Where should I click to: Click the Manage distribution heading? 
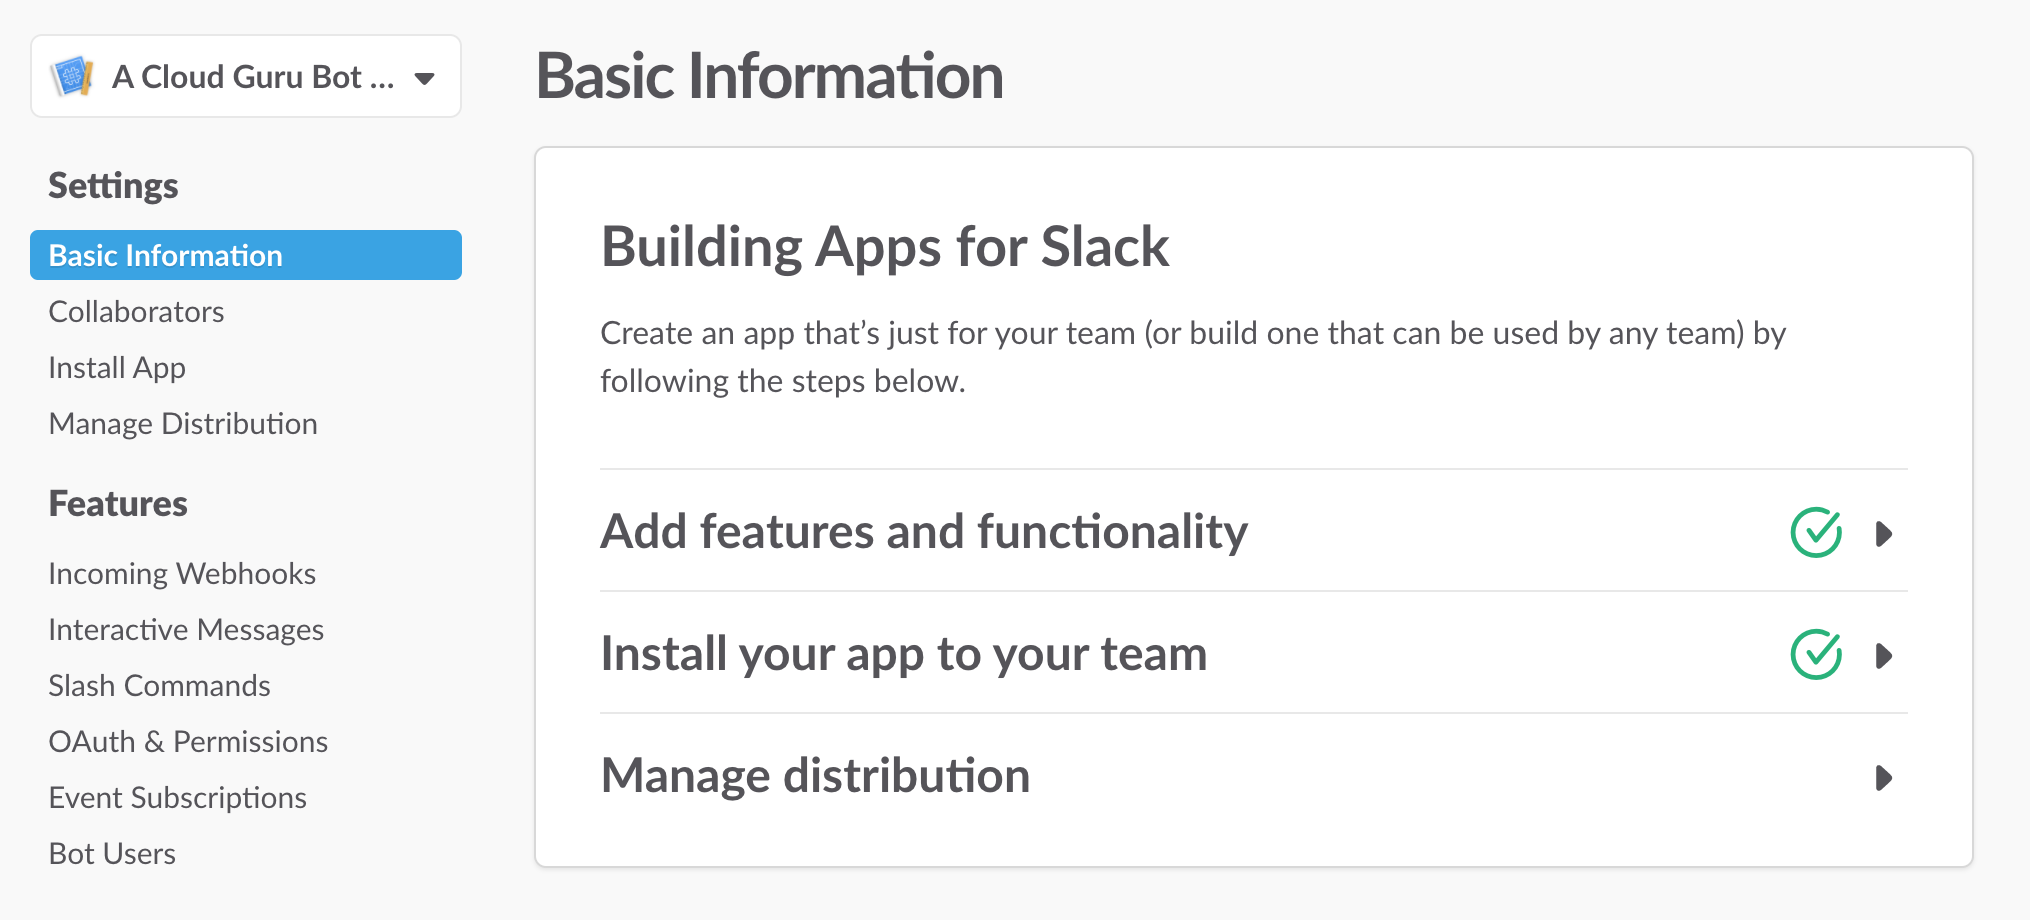[x=816, y=776]
